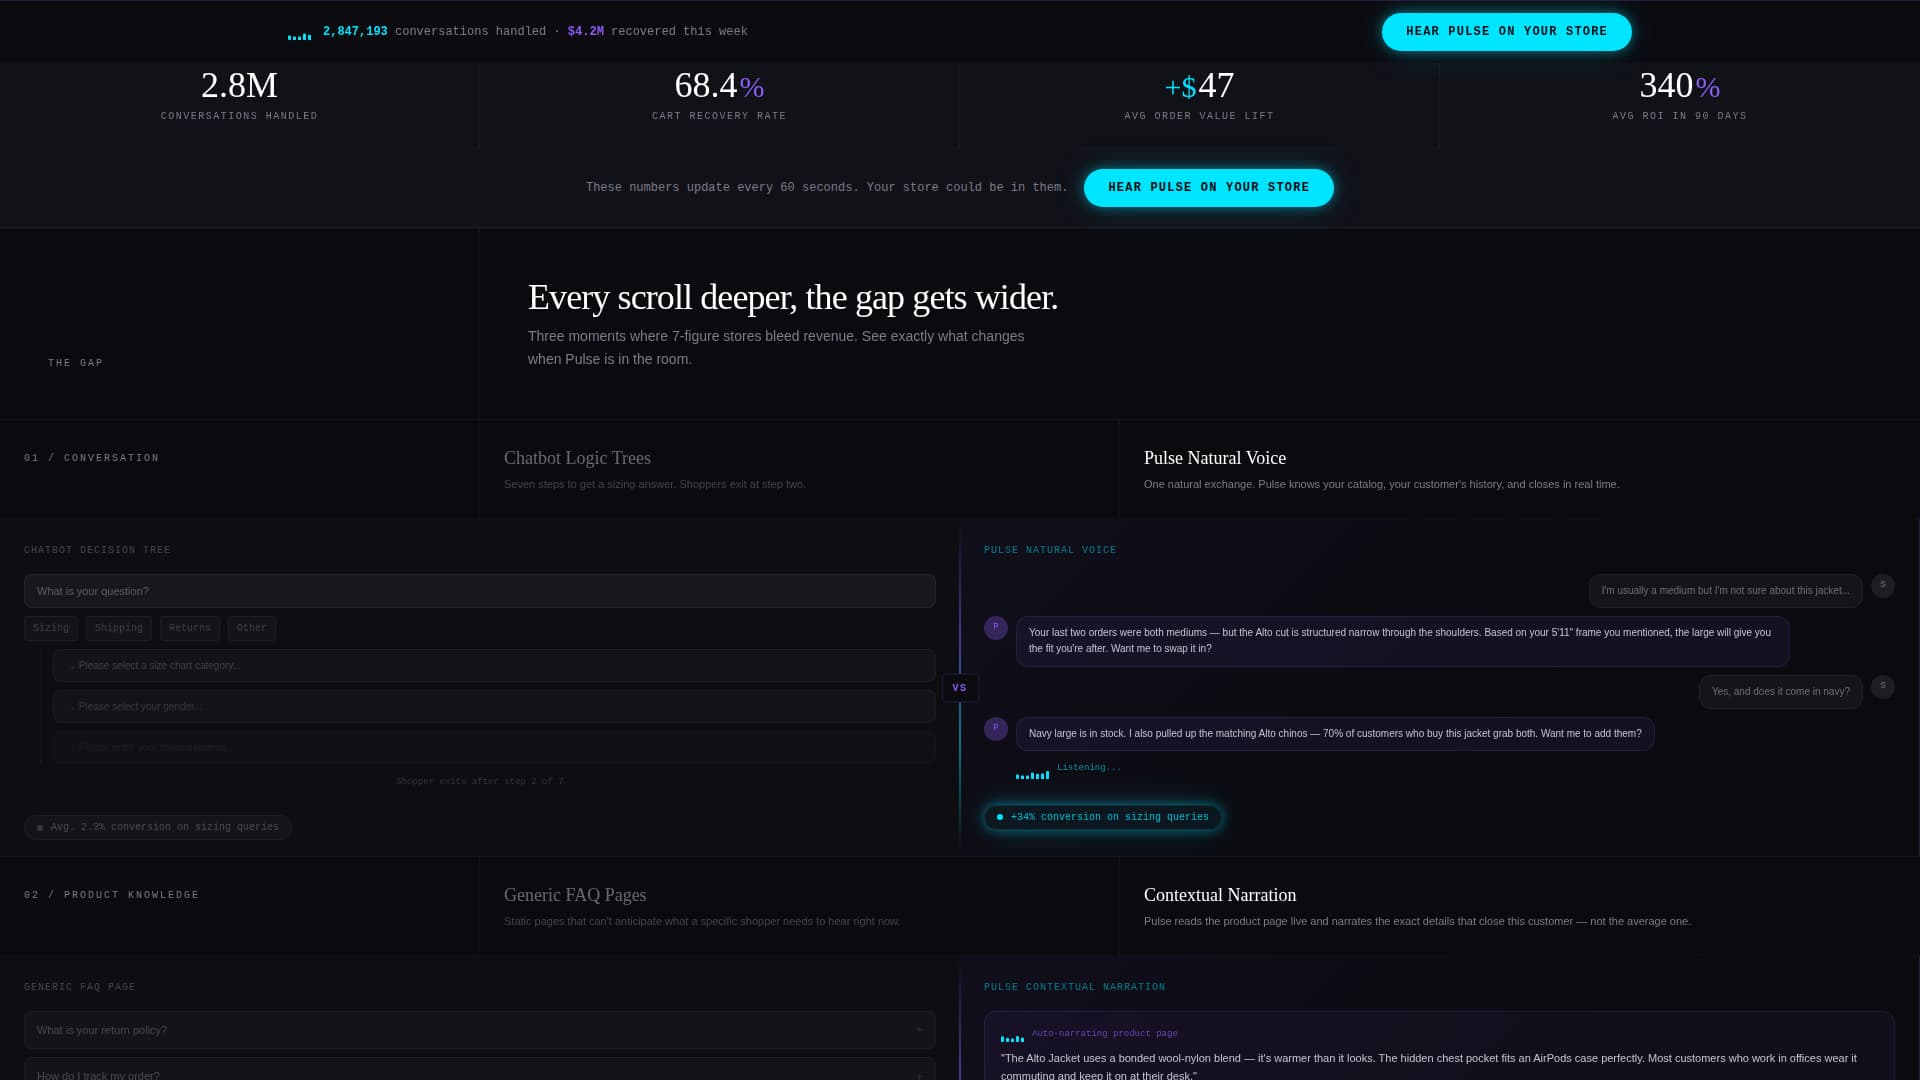Select the Sizing chip in chatbot tree
The image size is (1920, 1080).
pyautogui.click(x=51, y=628)
